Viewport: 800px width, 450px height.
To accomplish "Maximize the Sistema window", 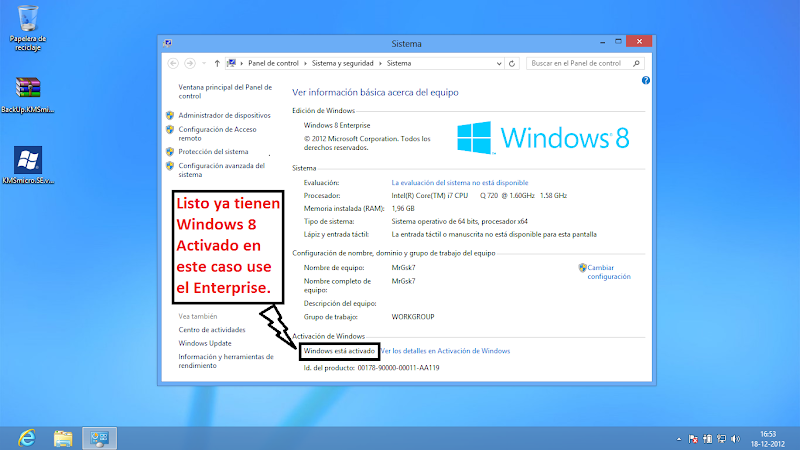I will click(x=618, y=42).
